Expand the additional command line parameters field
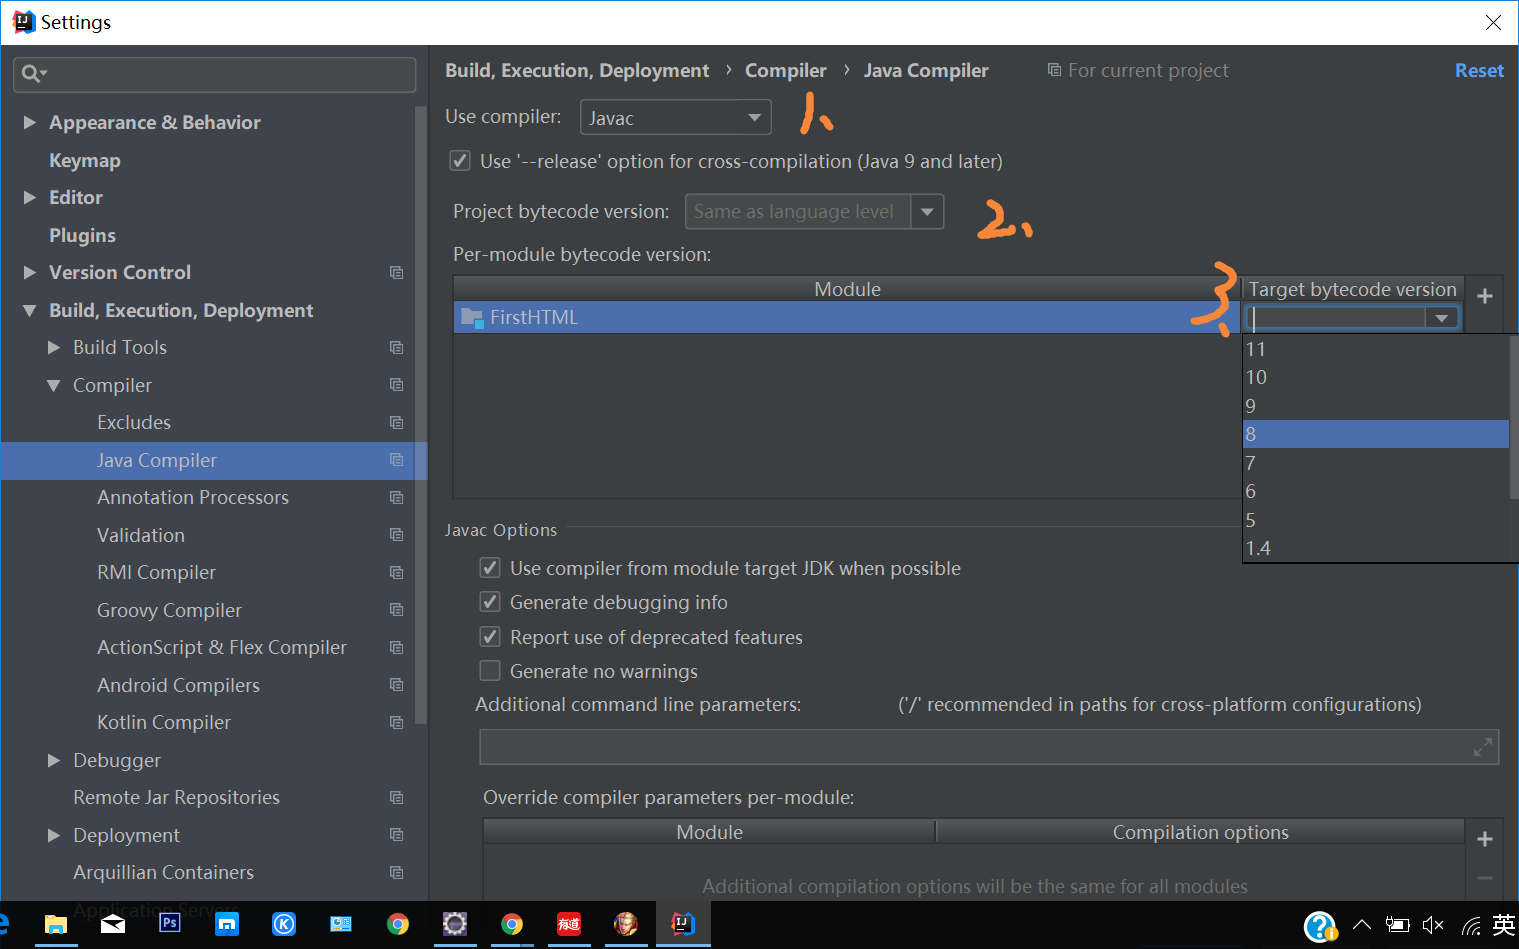 click(1483, 746)
